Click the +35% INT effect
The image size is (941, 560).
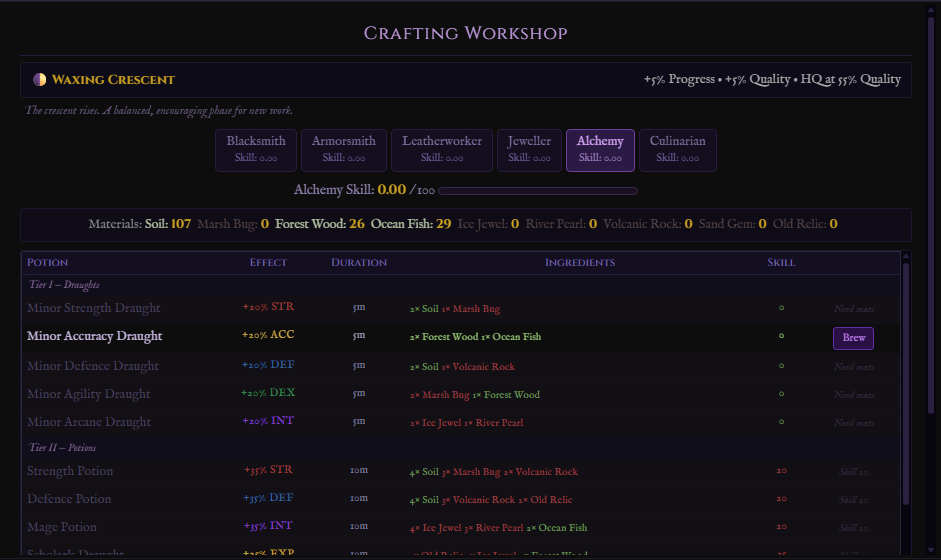coord(268,526)
